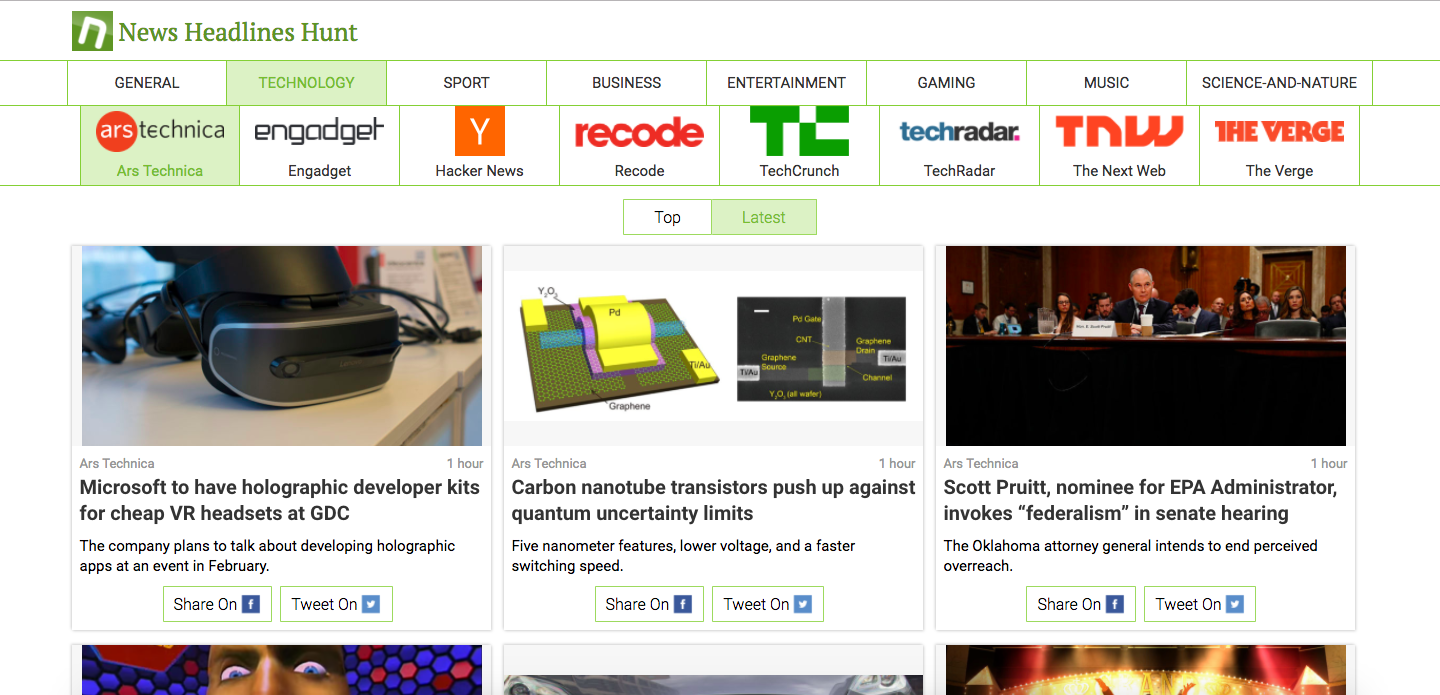This screenshot has height=695, width=1440.
Task: Switch to the Gaming category
Action: [947, 83]
